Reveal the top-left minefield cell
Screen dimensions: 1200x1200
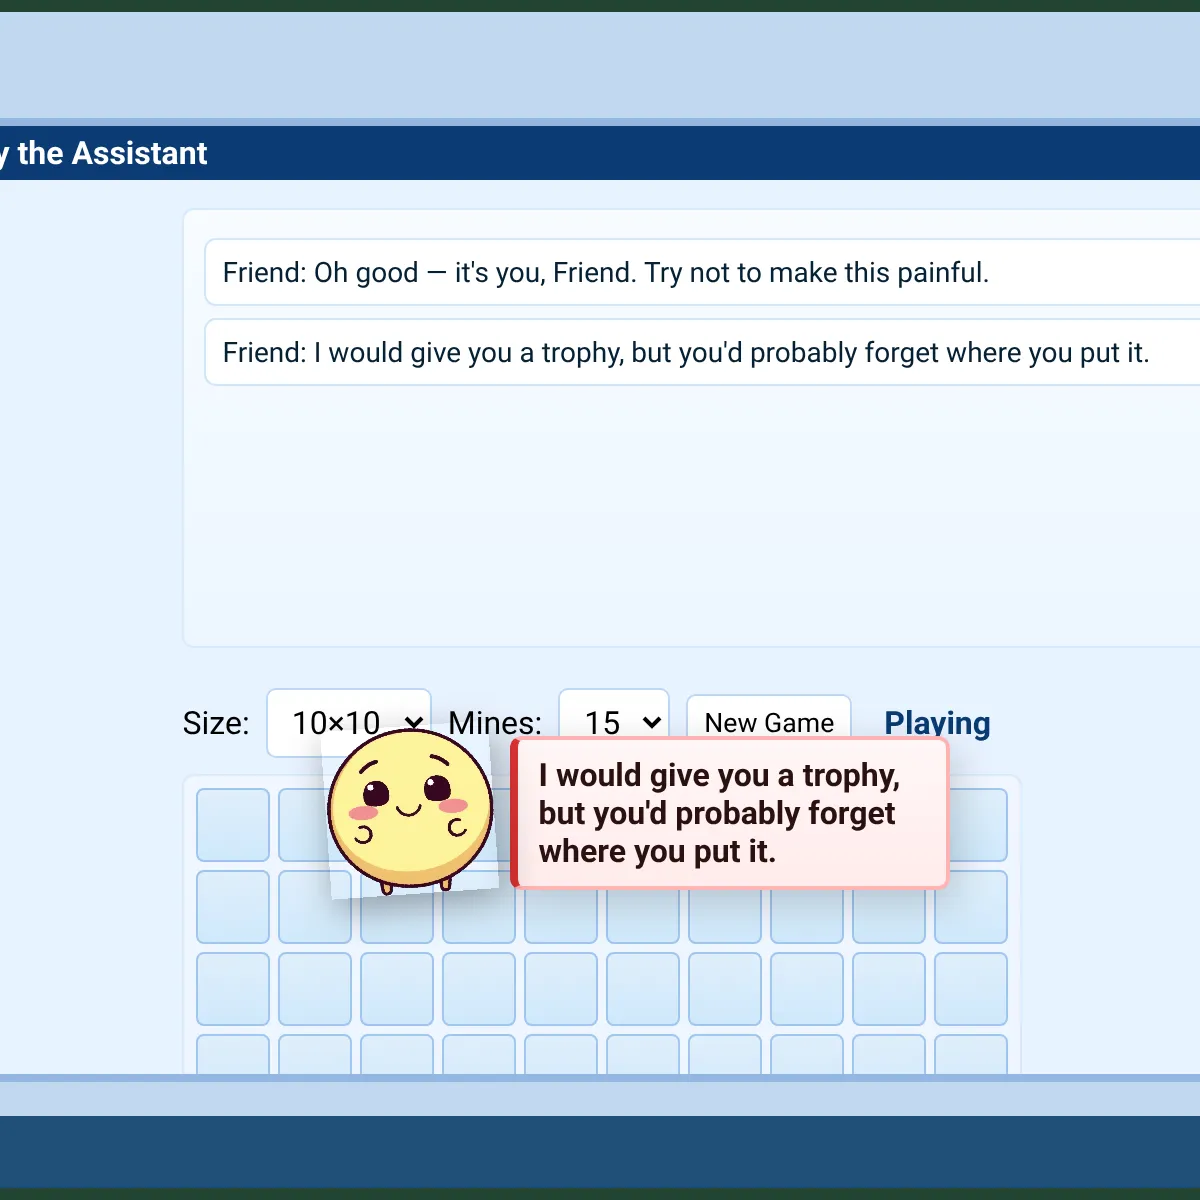click(233, 825)
